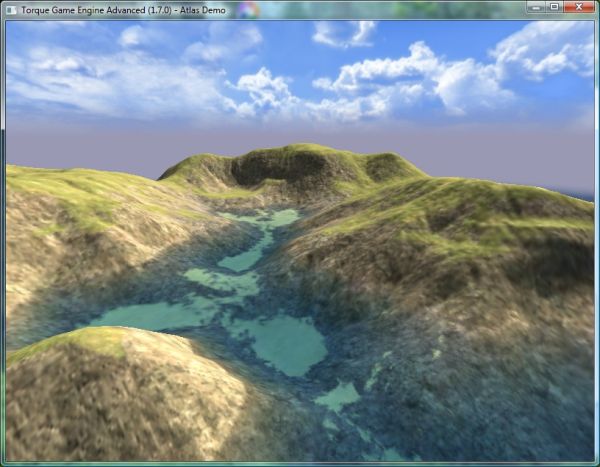Screen dimensions: 600x467
Task: Close the Torque Game Engine window
Action: click(579, 7)
